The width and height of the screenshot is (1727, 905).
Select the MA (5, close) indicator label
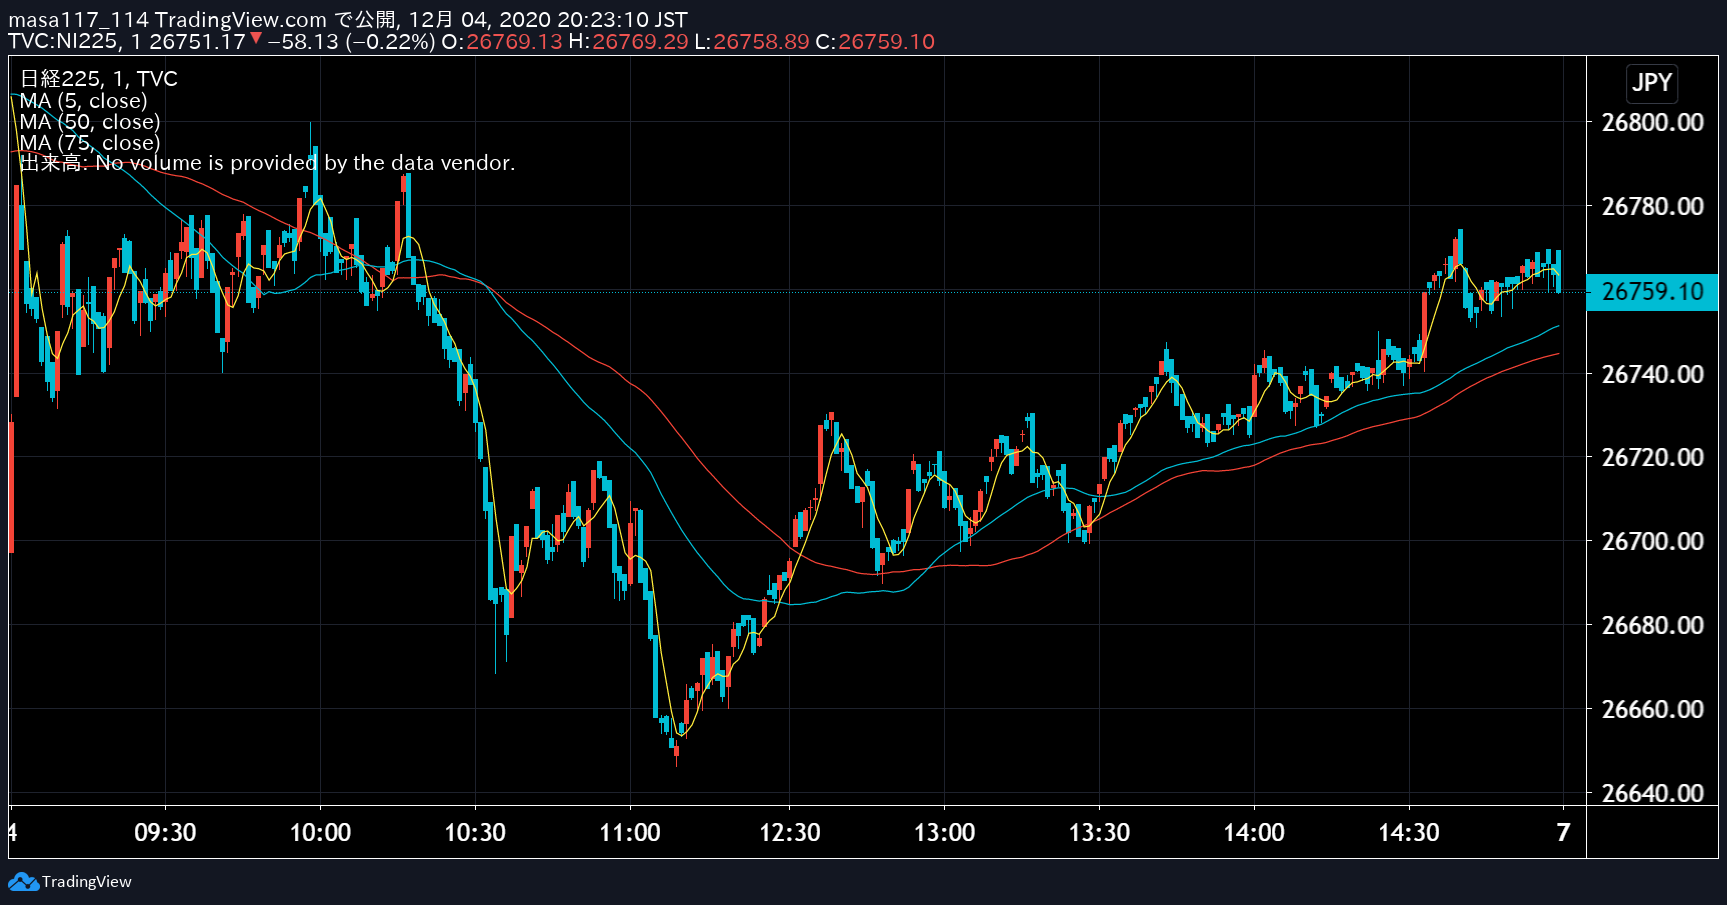coord(83,101)
